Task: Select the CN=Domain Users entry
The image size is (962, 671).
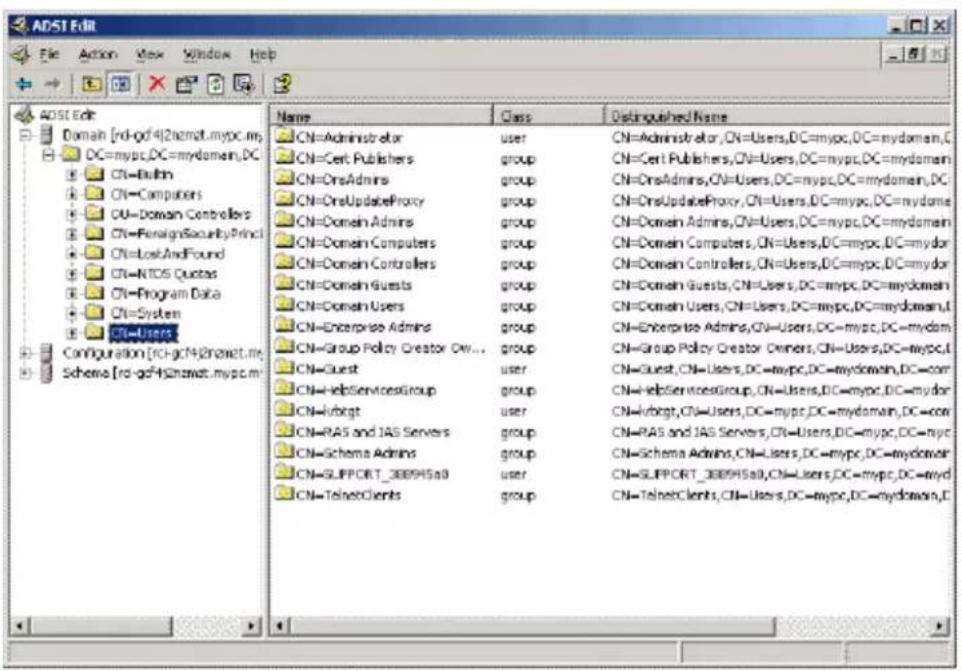Action: click(x=350, y=305)
